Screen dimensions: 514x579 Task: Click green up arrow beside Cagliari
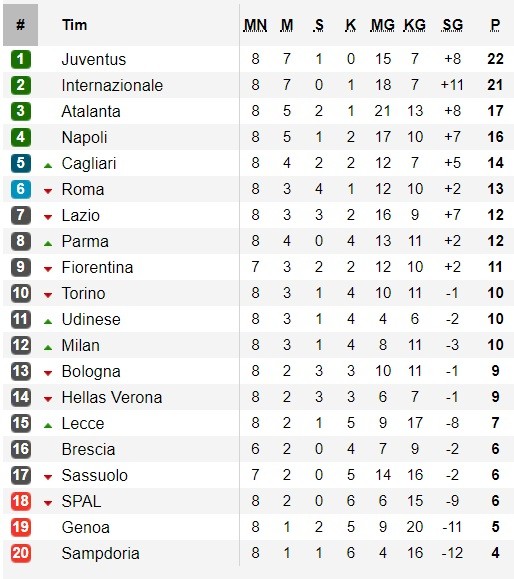[x=48, y=166]
